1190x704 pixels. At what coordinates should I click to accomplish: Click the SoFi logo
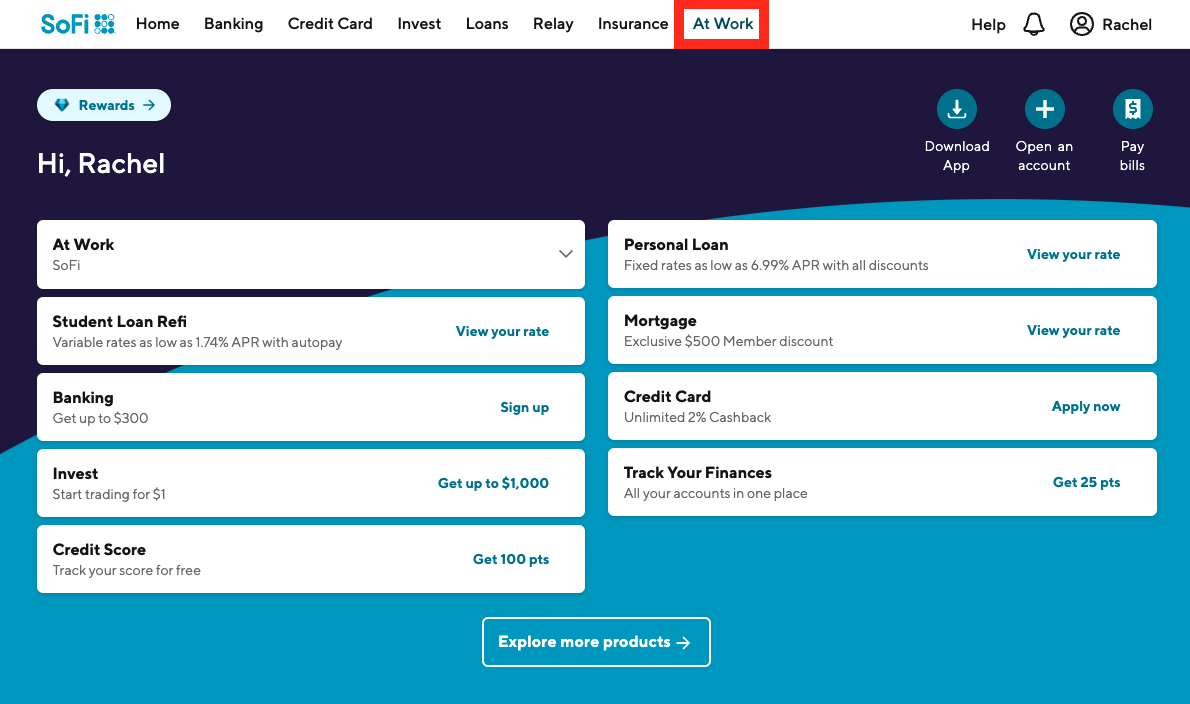(x=77, y=24)
